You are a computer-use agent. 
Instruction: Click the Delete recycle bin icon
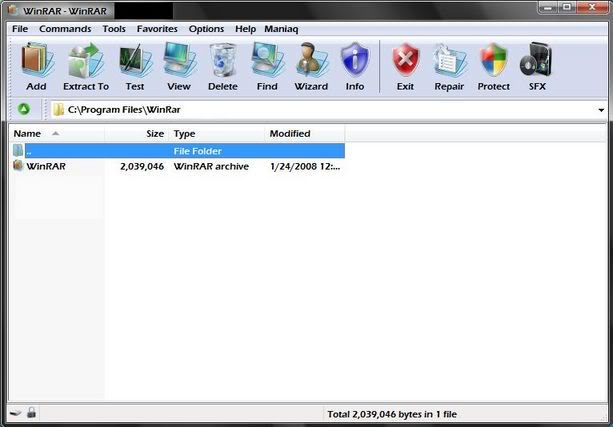pyautogui.click(x=223, y=61)
